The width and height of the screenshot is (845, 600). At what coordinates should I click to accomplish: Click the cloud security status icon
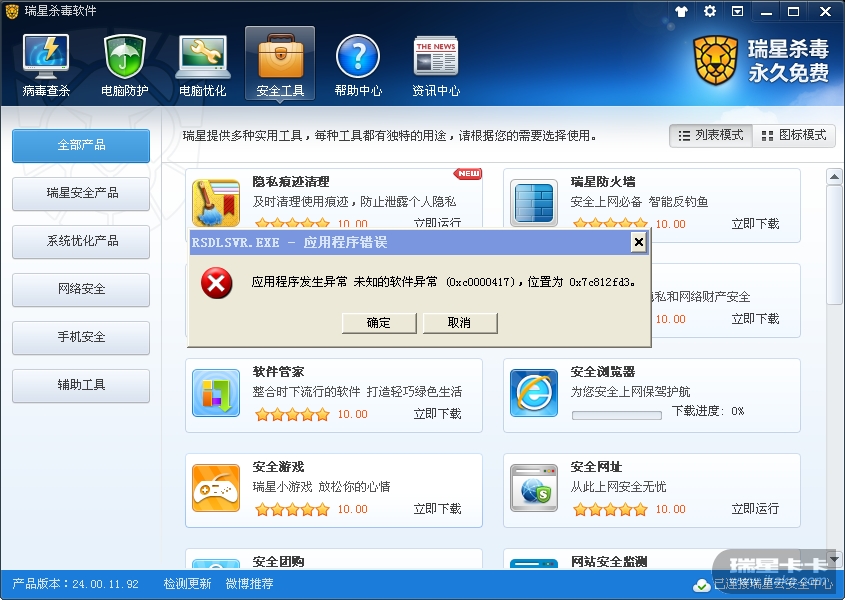click(702, 585)
